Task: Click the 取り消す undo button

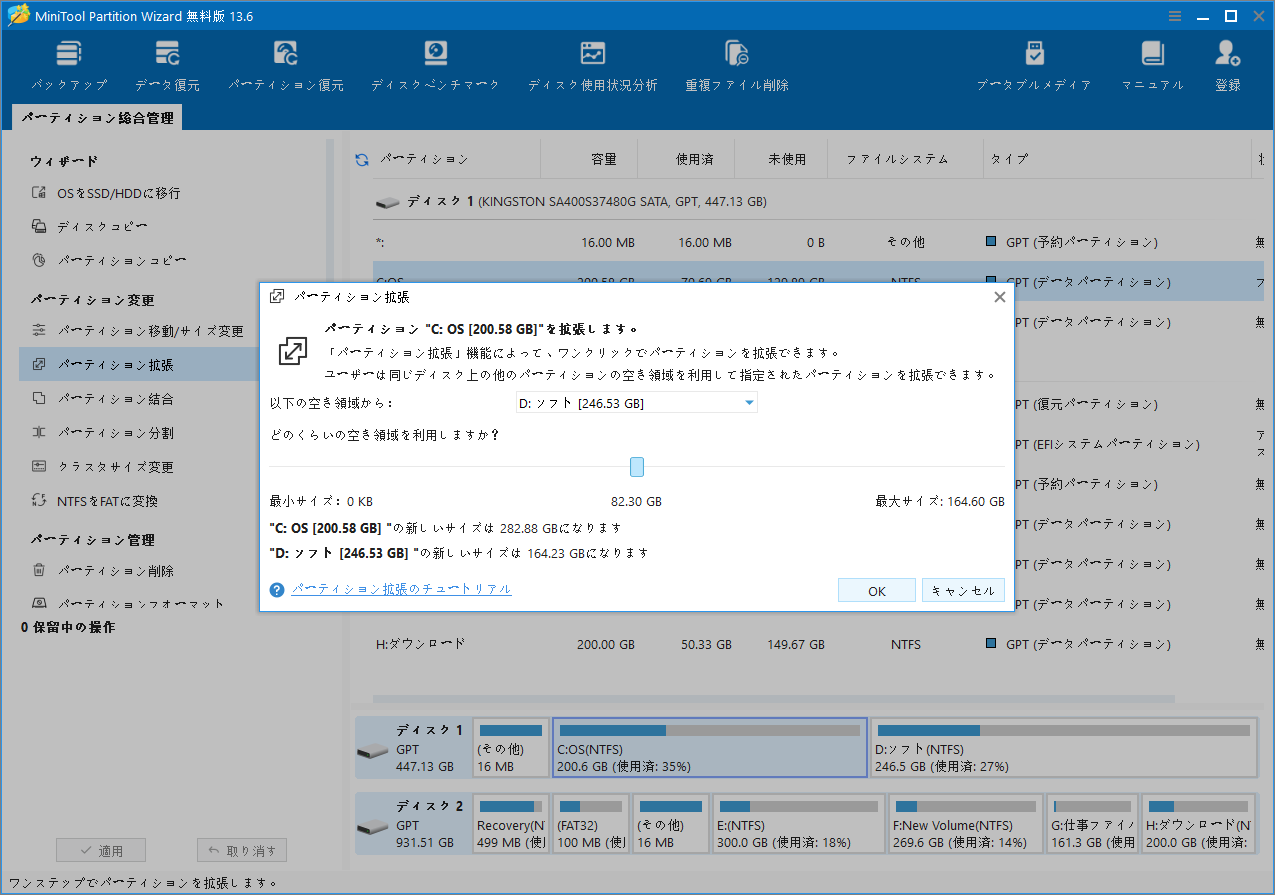Action: (x=242, y=851)
